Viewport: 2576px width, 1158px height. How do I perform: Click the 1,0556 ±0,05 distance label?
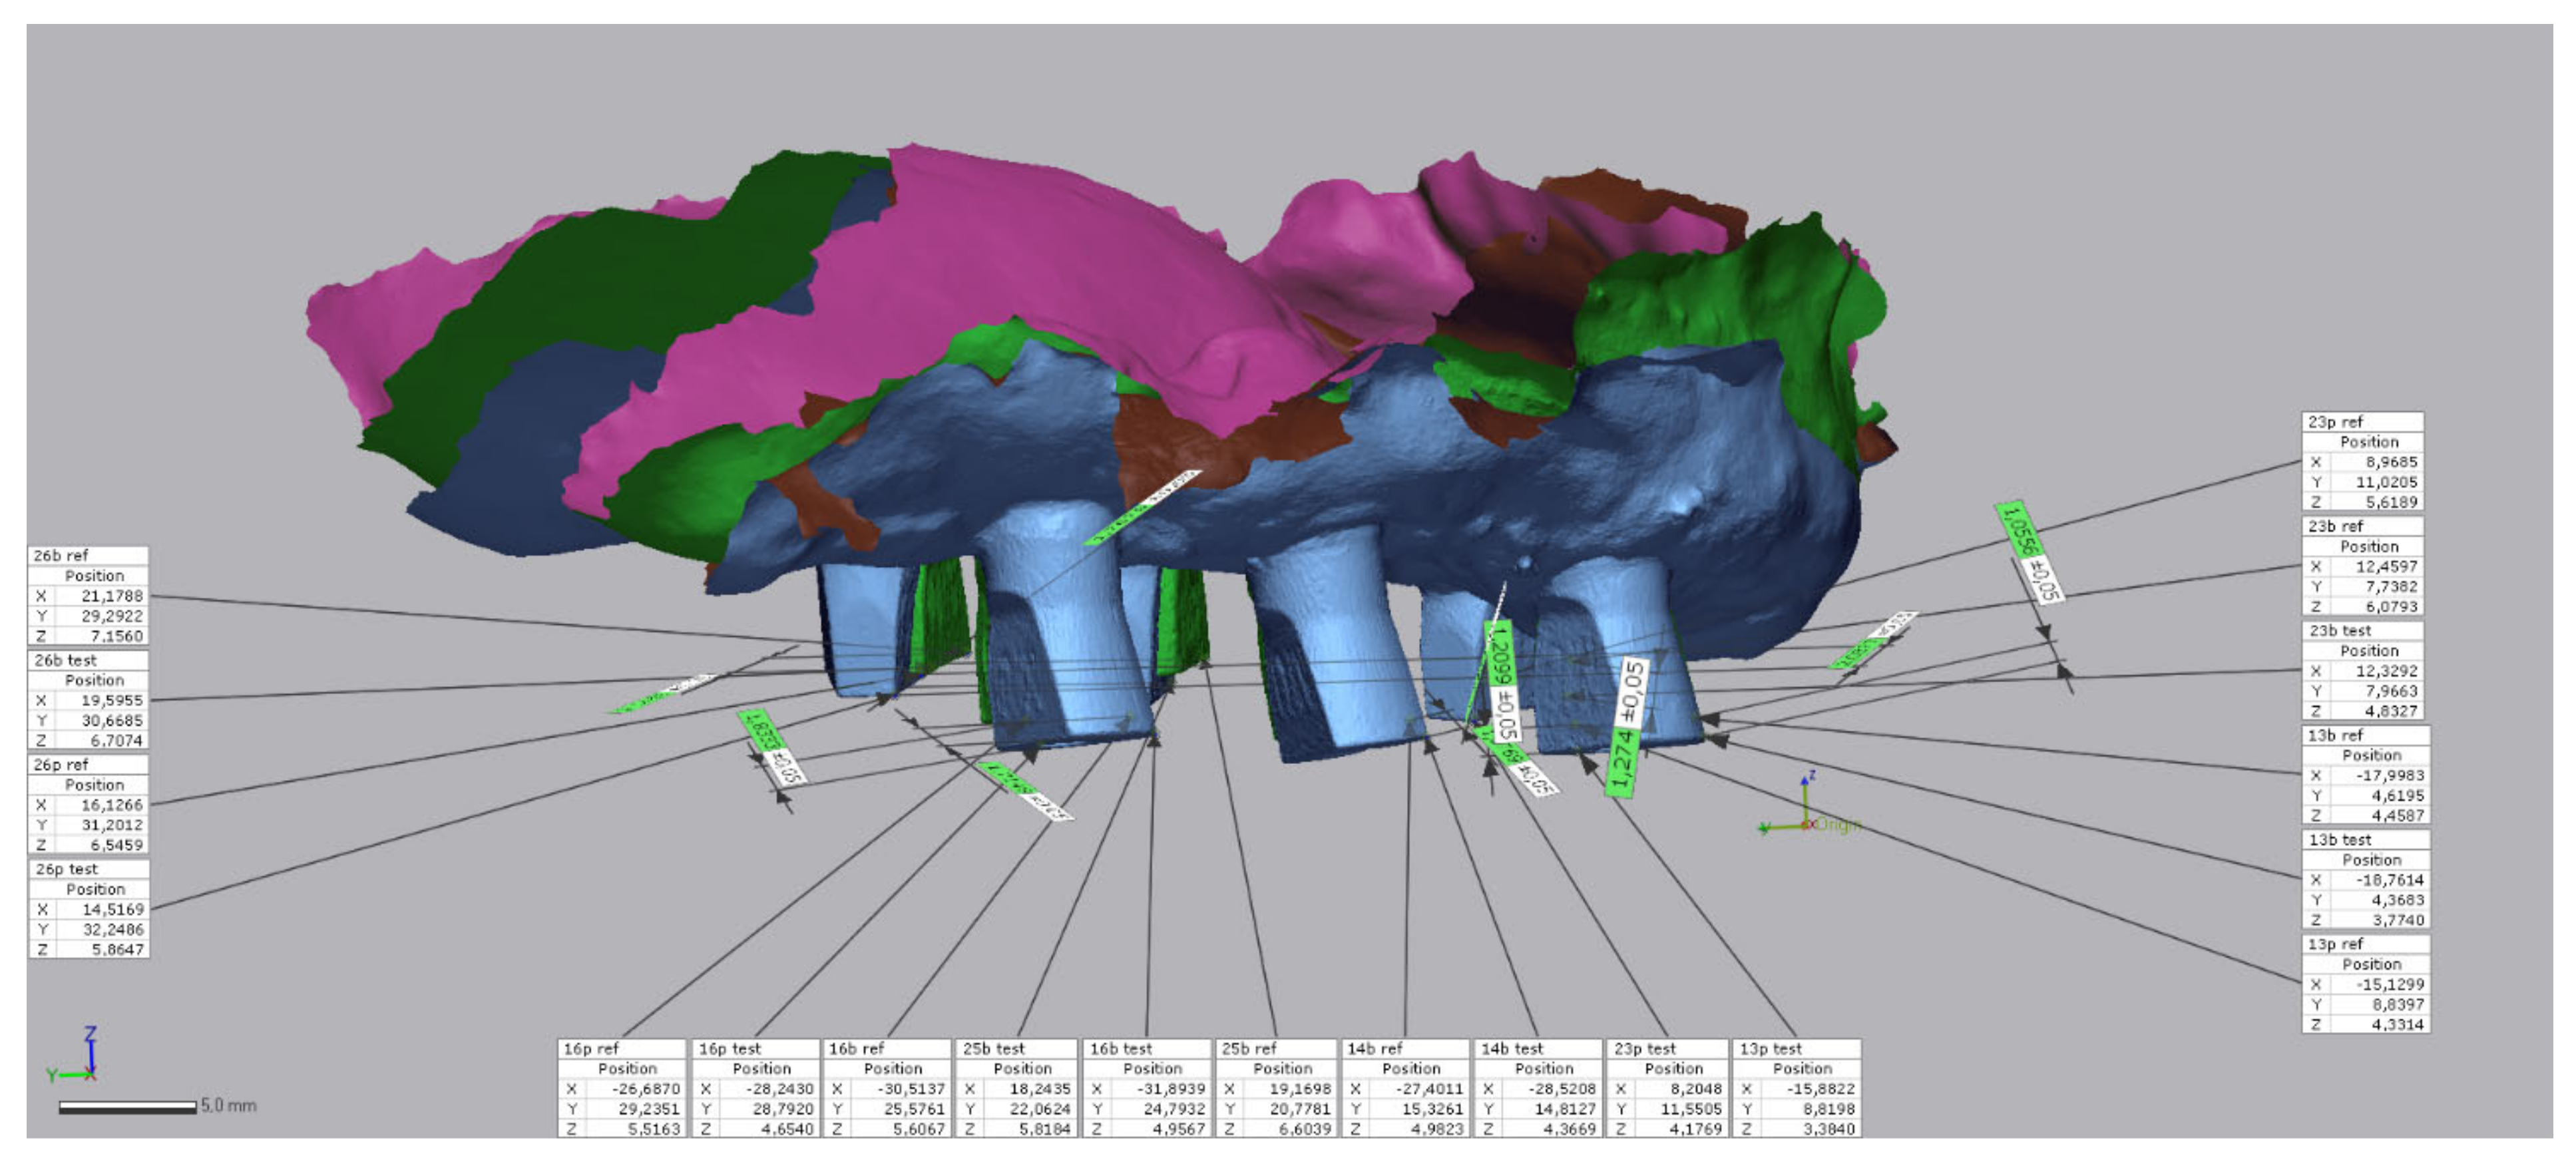click(2030, 552)
